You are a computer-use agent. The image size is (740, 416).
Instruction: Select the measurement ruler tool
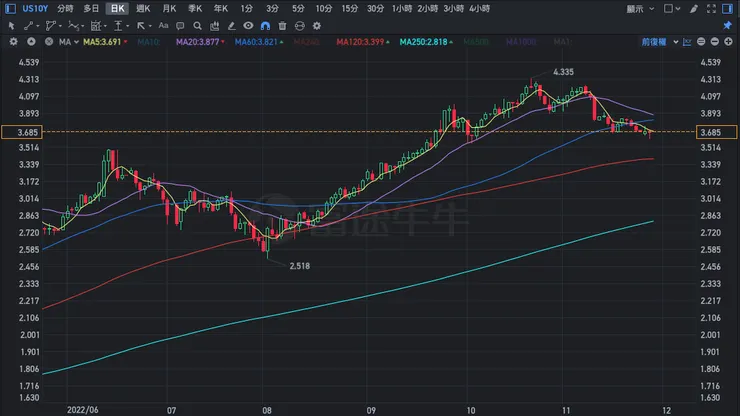pyautogui.click(x=96, y=26)
